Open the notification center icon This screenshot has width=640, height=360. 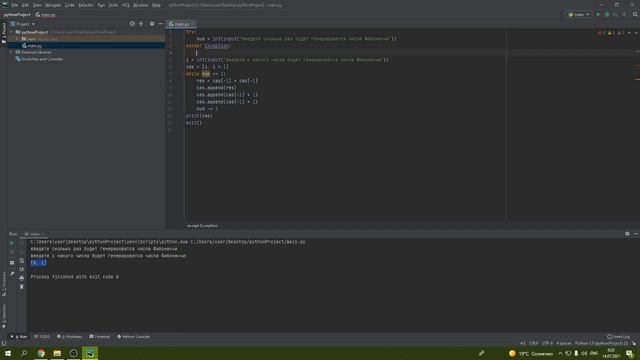click(x=629, y=353)
